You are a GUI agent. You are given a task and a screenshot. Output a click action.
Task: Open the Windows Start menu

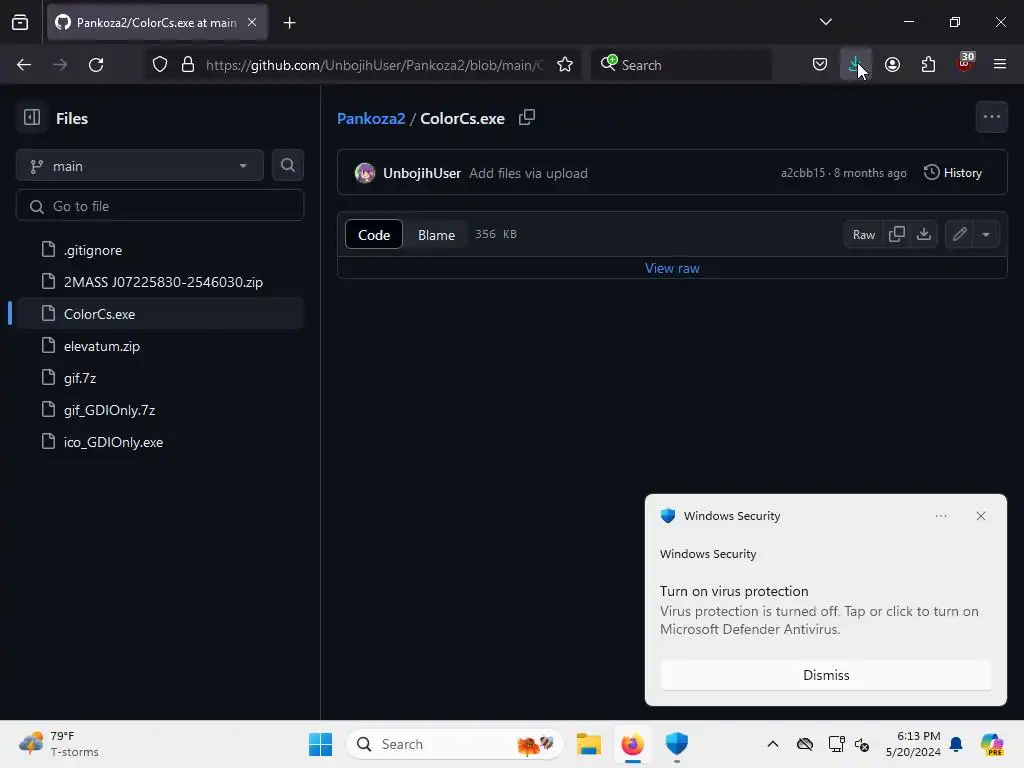click(x=320, y=744)
